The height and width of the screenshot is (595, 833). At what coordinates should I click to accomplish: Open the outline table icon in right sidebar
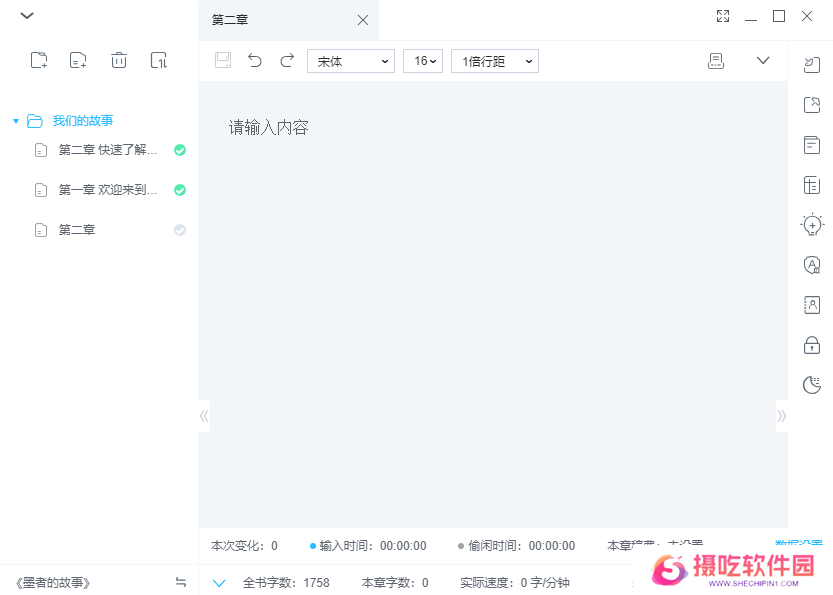point(812,185)
